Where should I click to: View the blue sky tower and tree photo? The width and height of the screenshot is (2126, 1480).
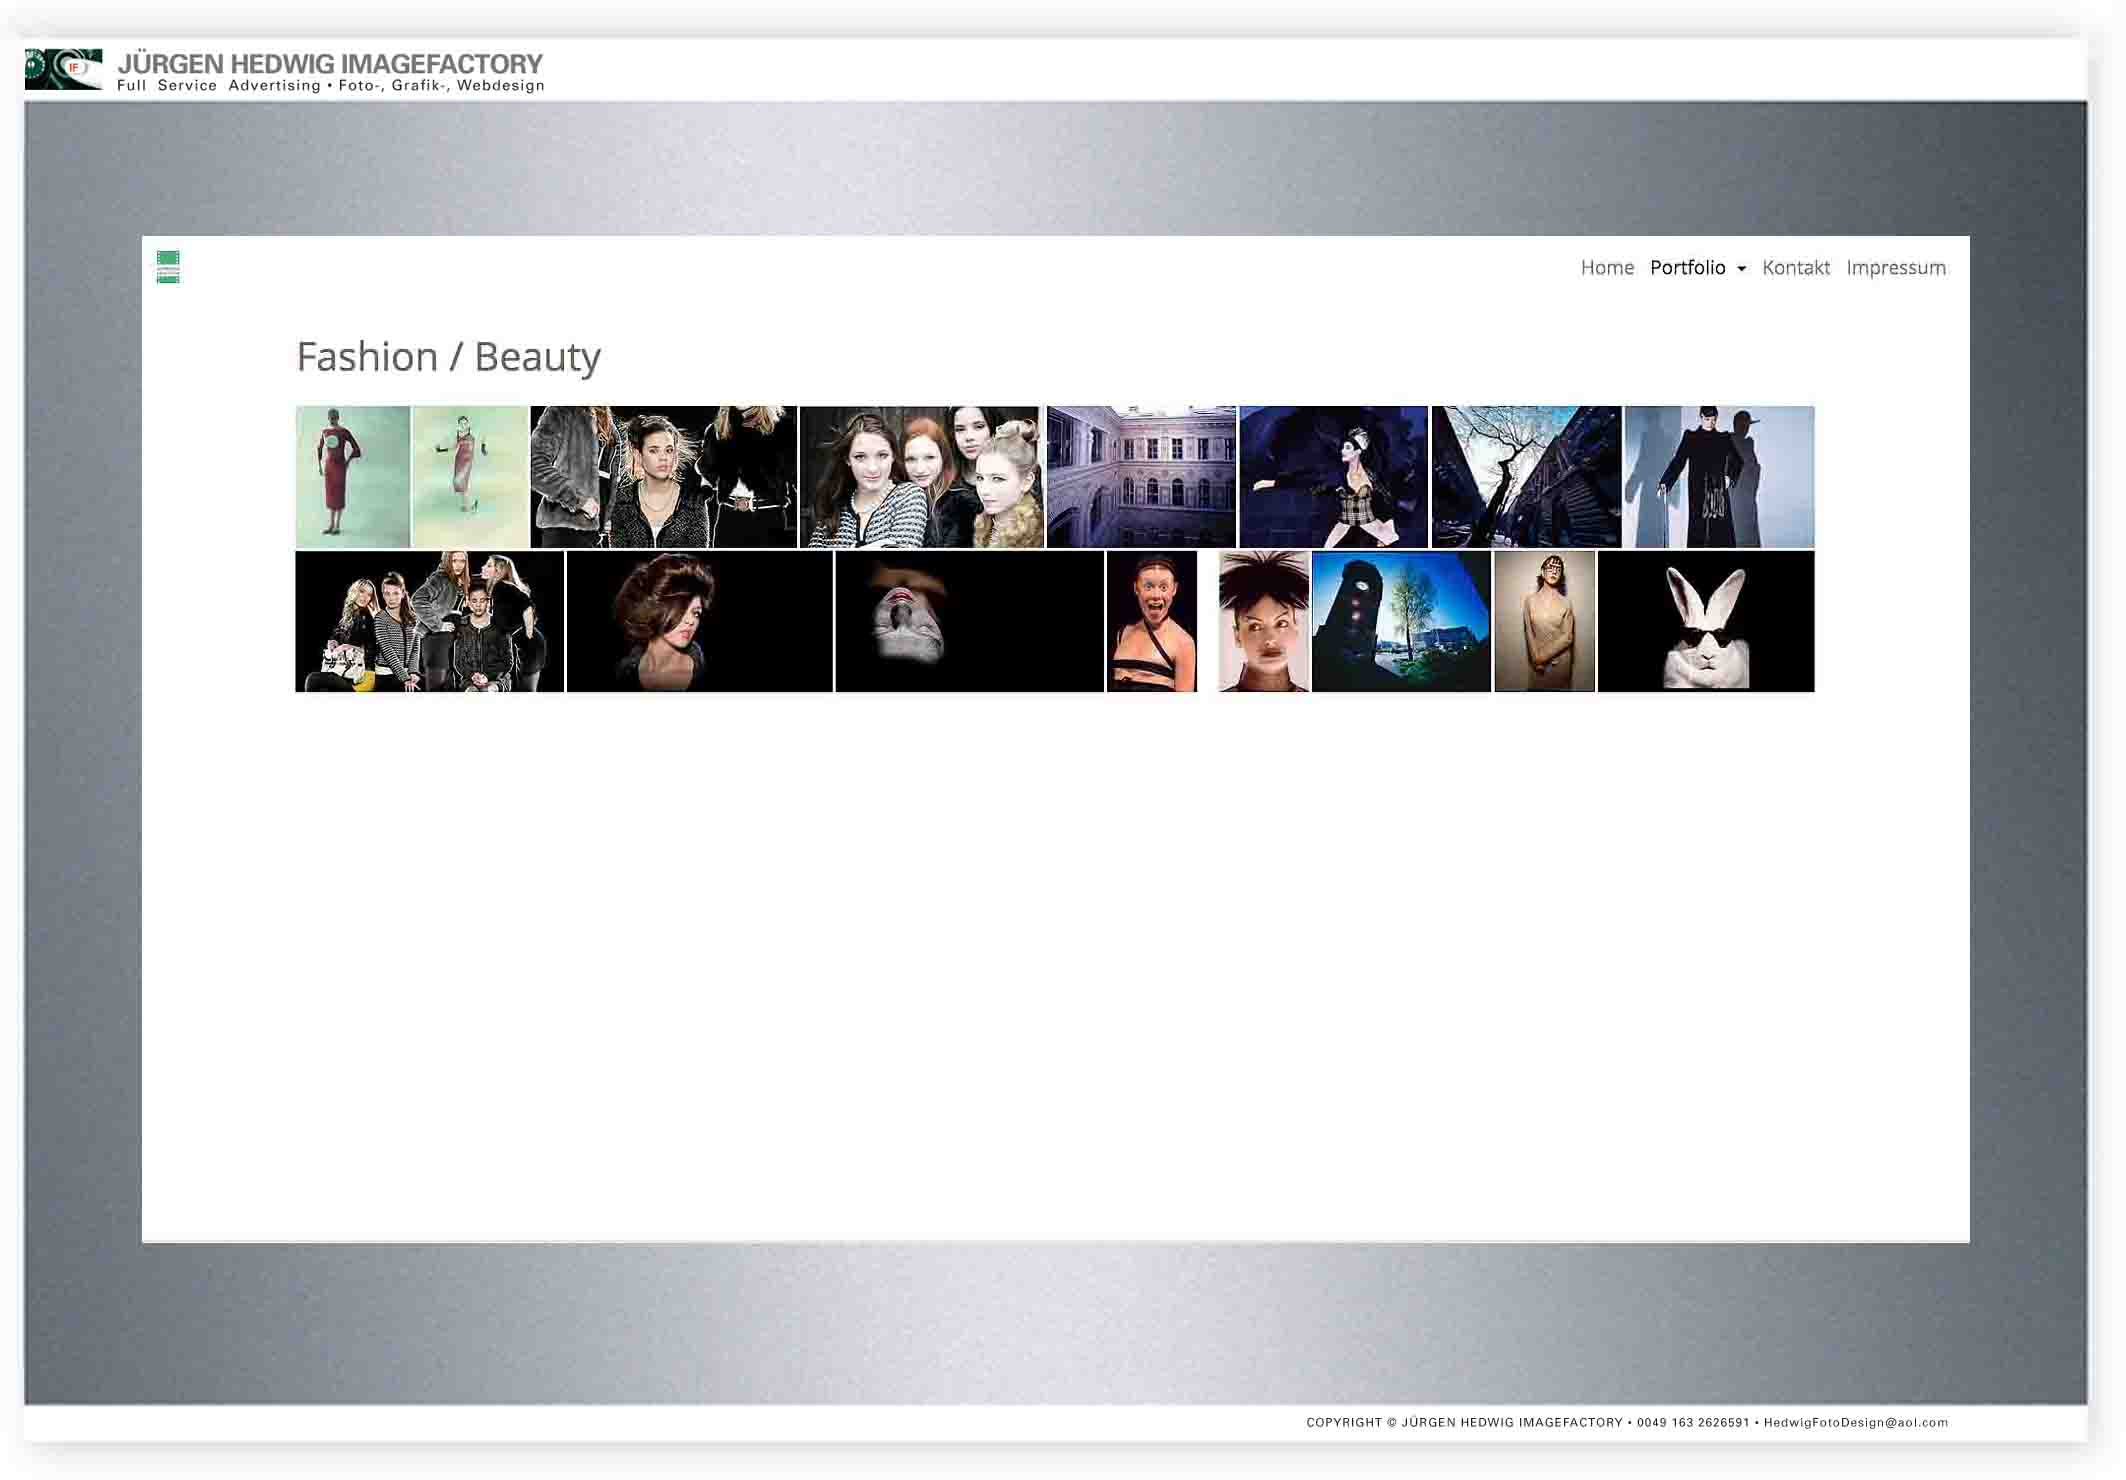pyautogui.click(x=1400, y=621)
